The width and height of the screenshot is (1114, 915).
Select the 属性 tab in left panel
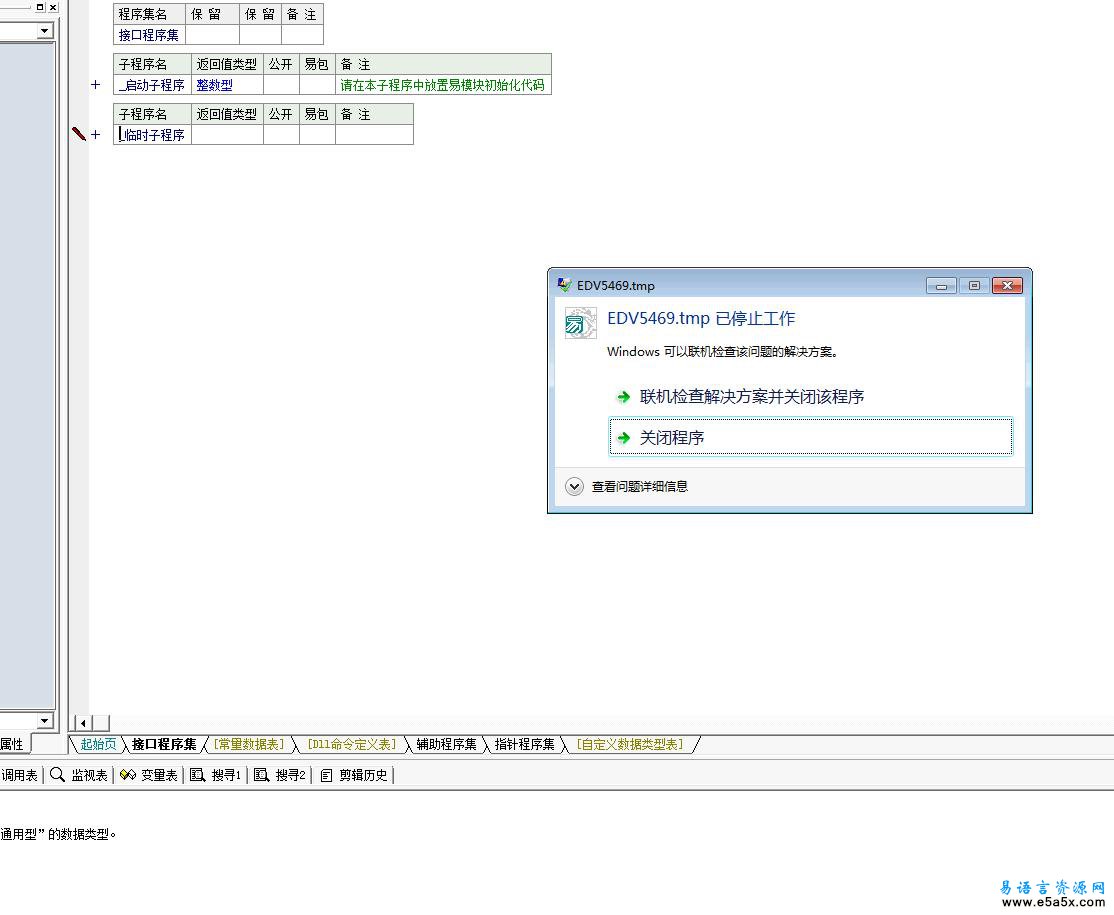pyautogui.click(x=12, y=744)
